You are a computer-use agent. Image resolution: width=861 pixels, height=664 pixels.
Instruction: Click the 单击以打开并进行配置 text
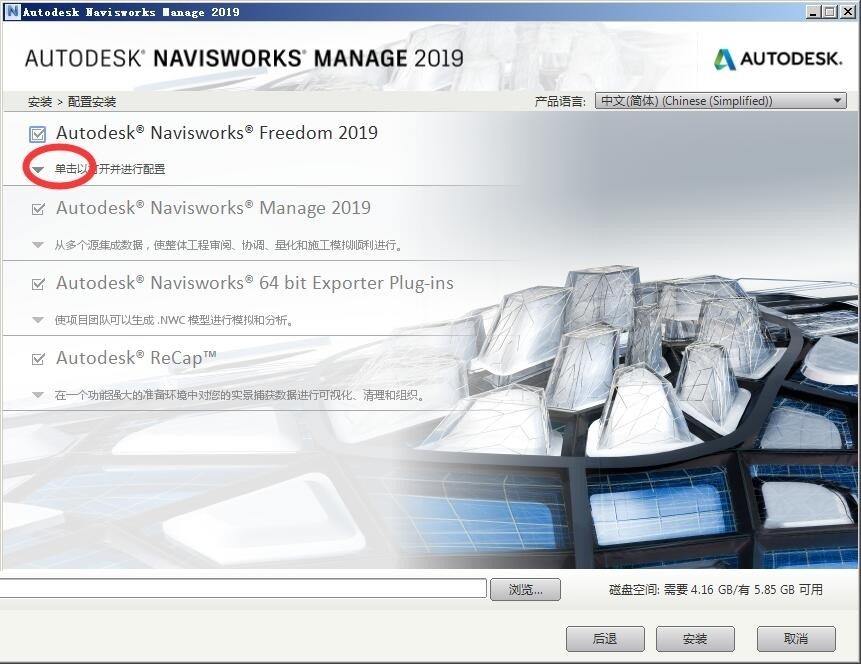110,169
